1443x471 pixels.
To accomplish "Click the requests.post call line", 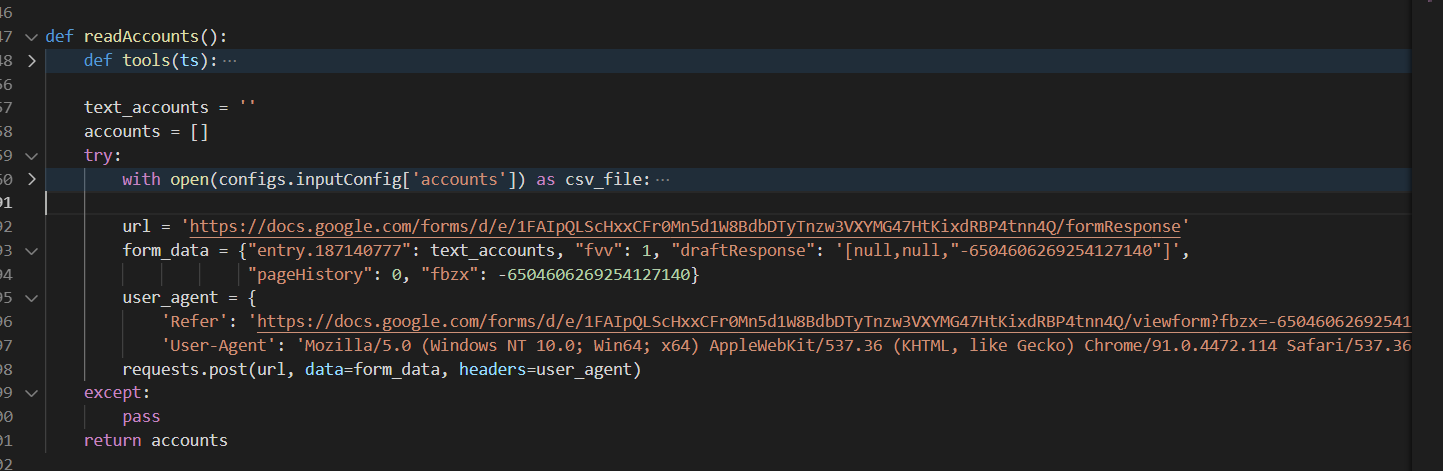I will coord(380,370).
